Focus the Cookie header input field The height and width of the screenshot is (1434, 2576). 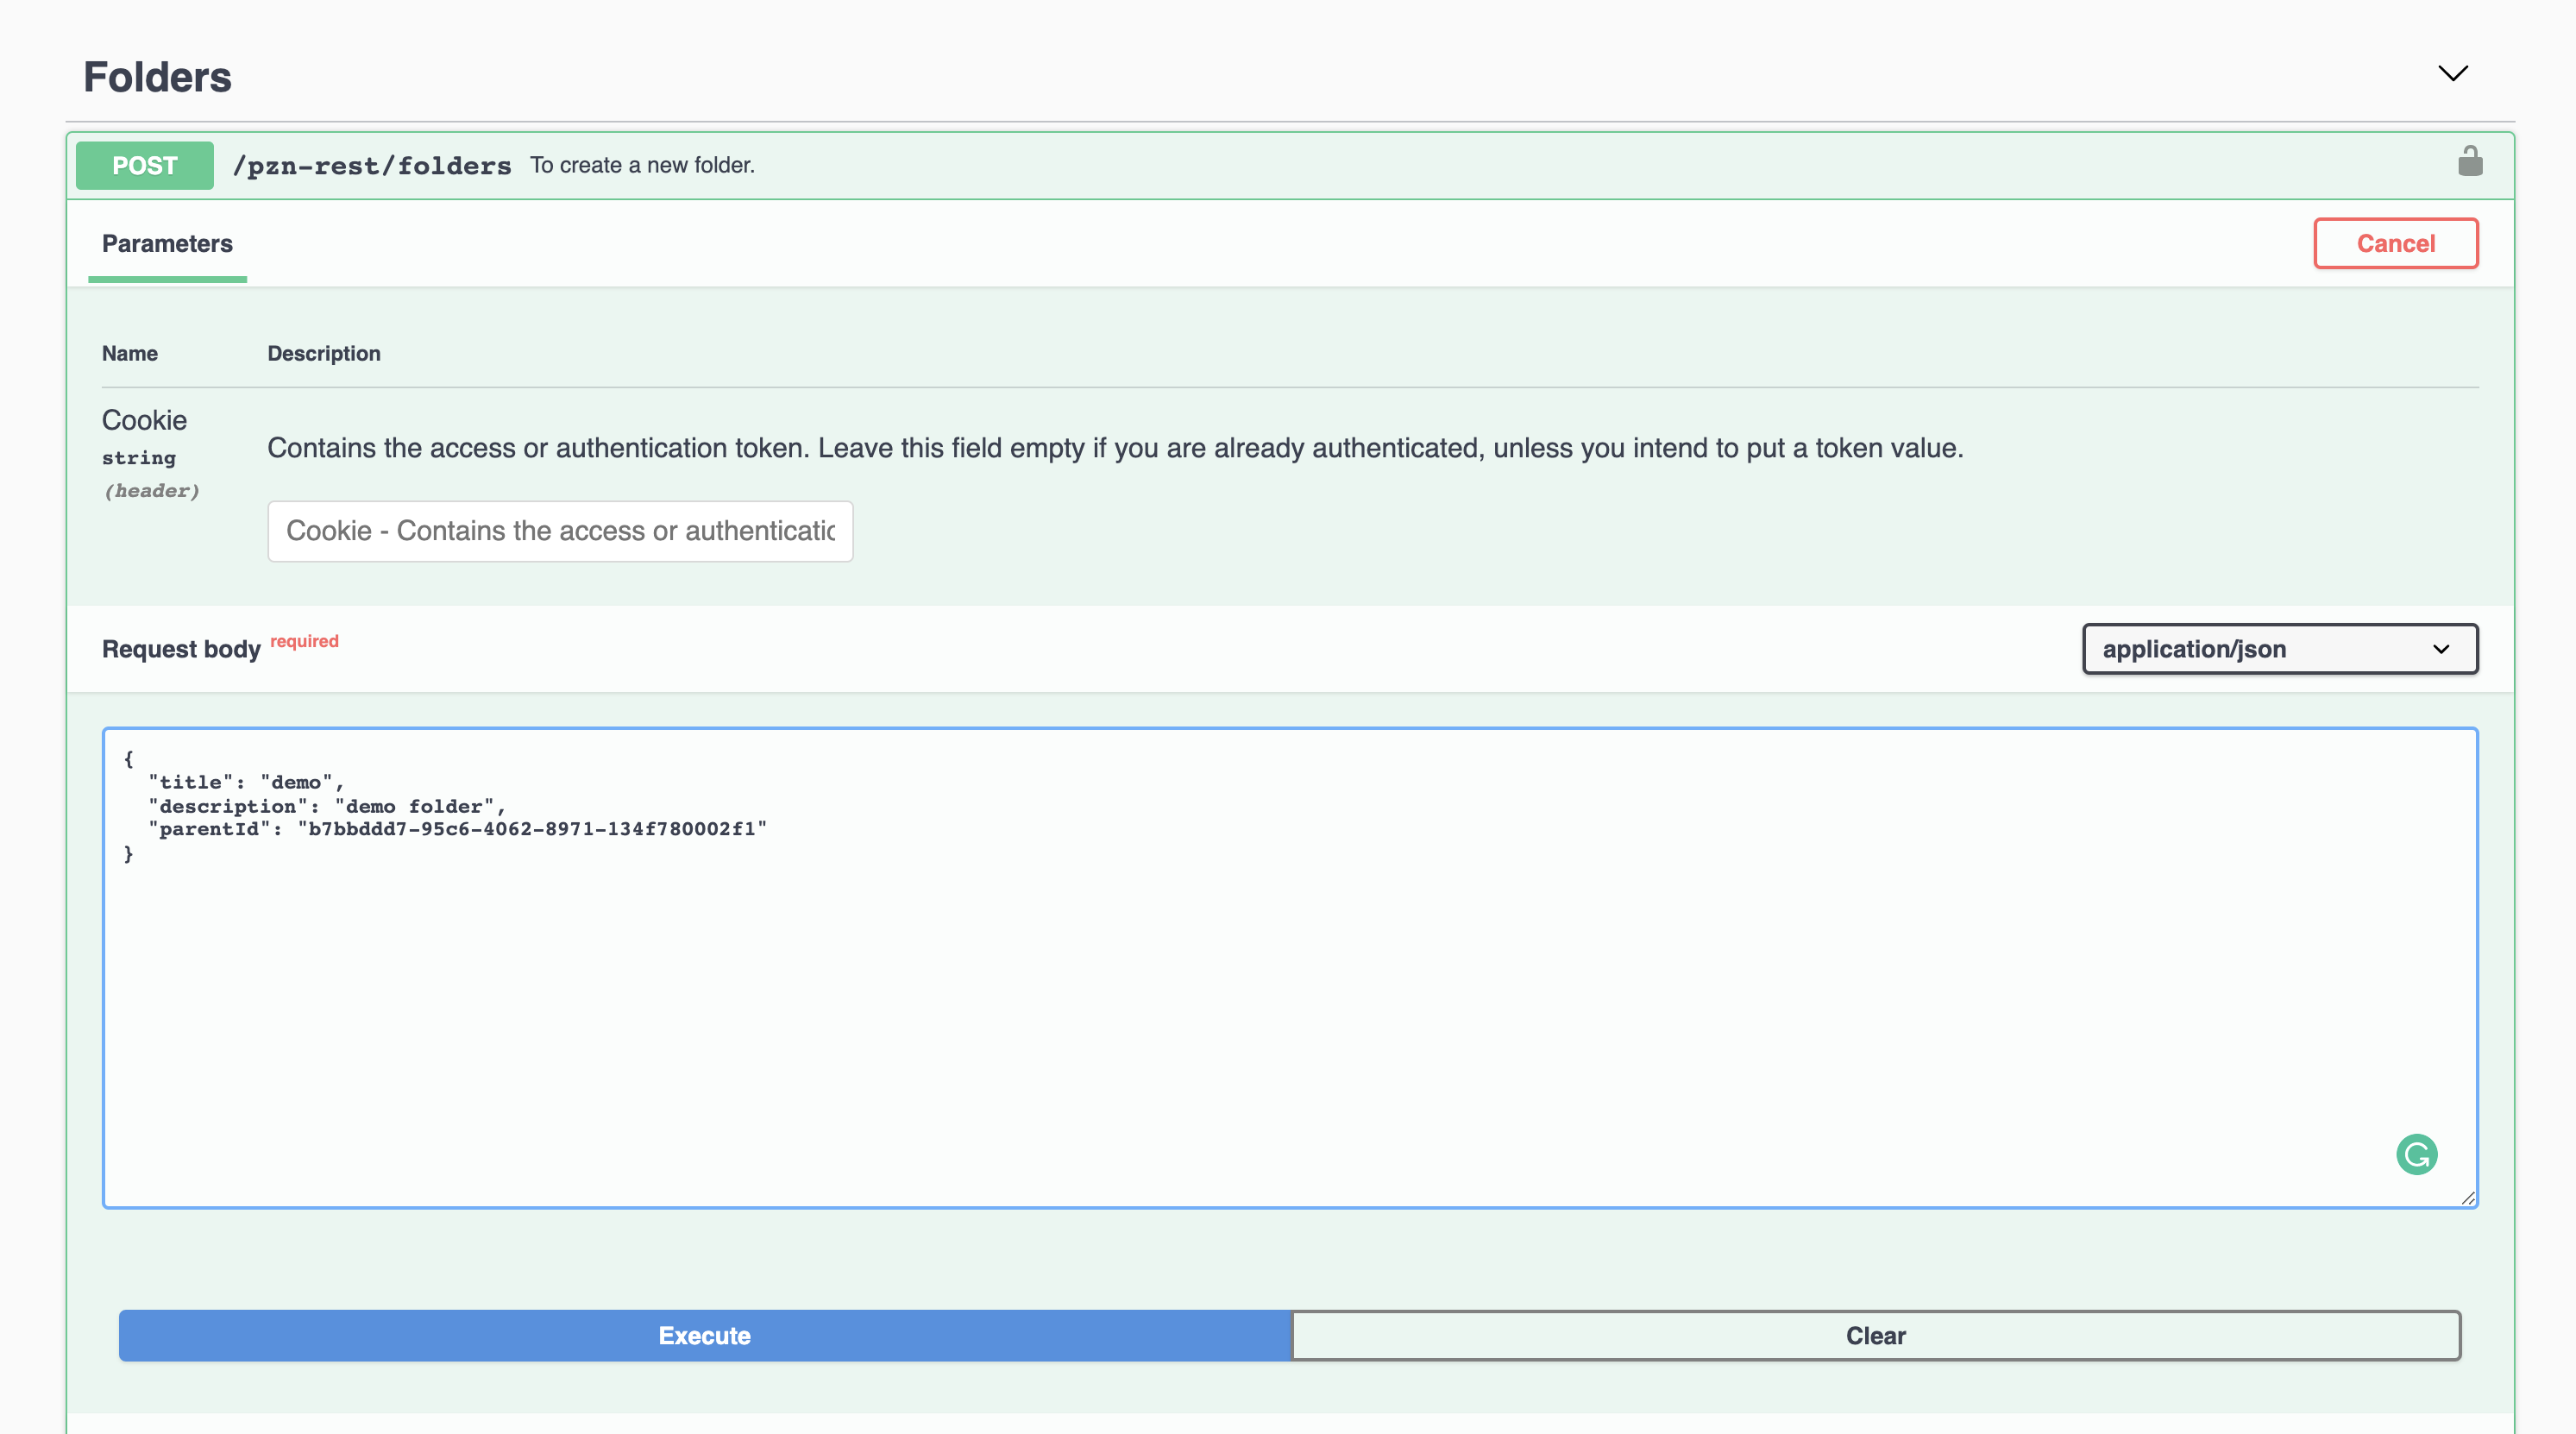(560, 531)
